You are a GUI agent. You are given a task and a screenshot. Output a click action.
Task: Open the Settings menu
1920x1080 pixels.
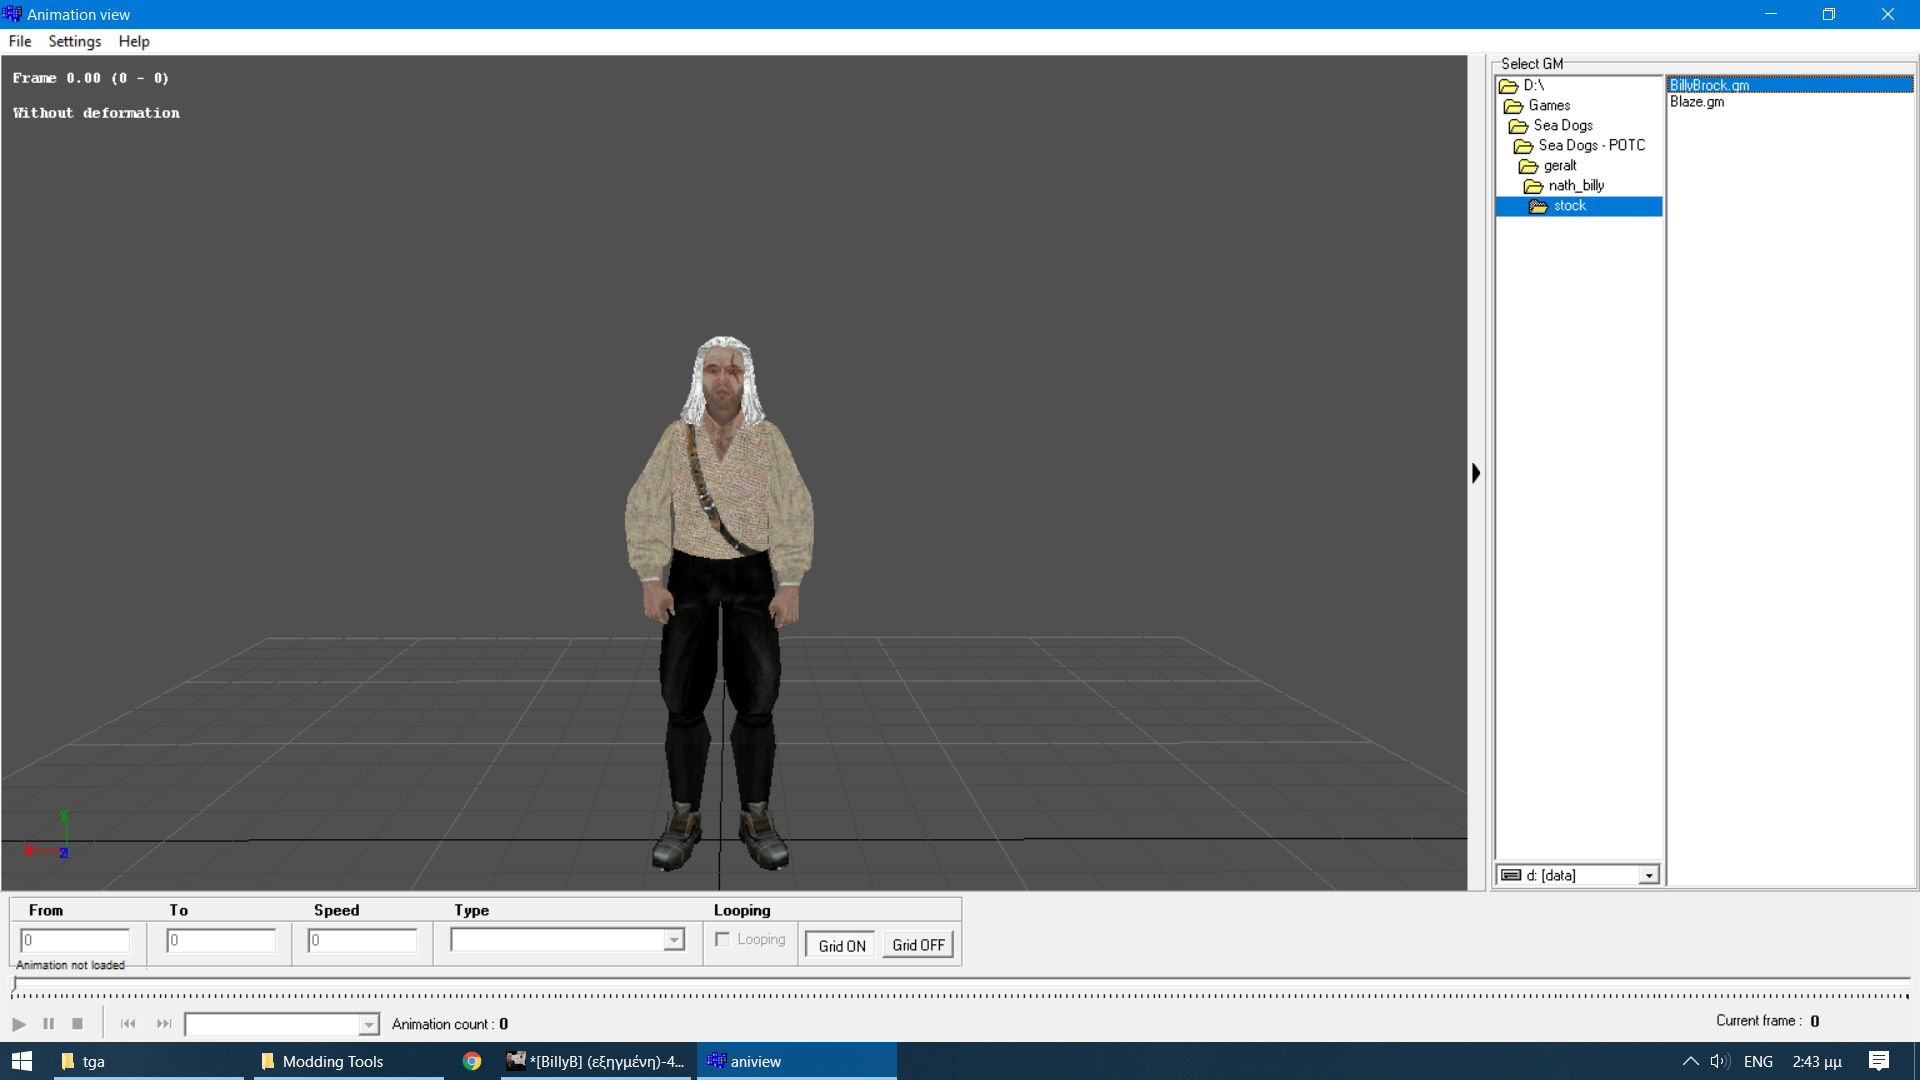point(75,41)
